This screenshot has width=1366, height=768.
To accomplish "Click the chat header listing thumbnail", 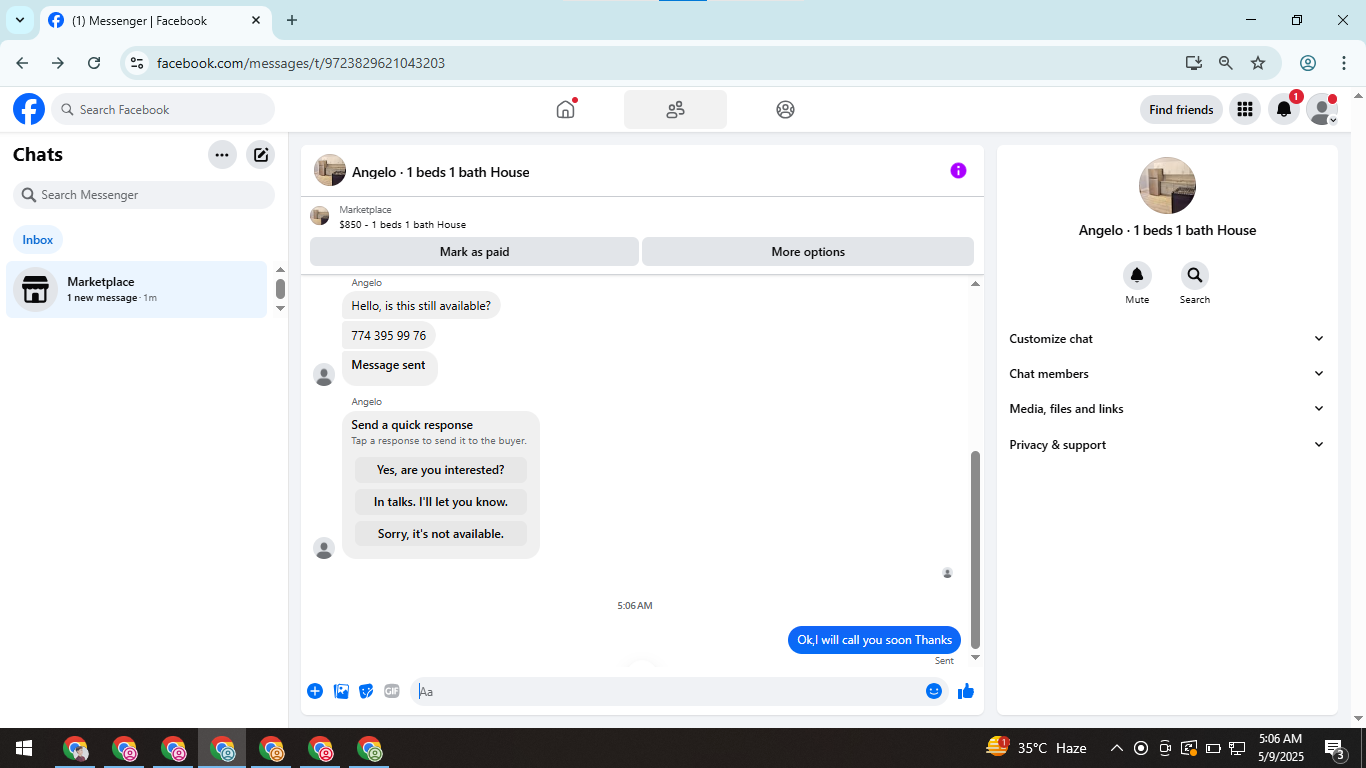I will [x=330, y=171].
